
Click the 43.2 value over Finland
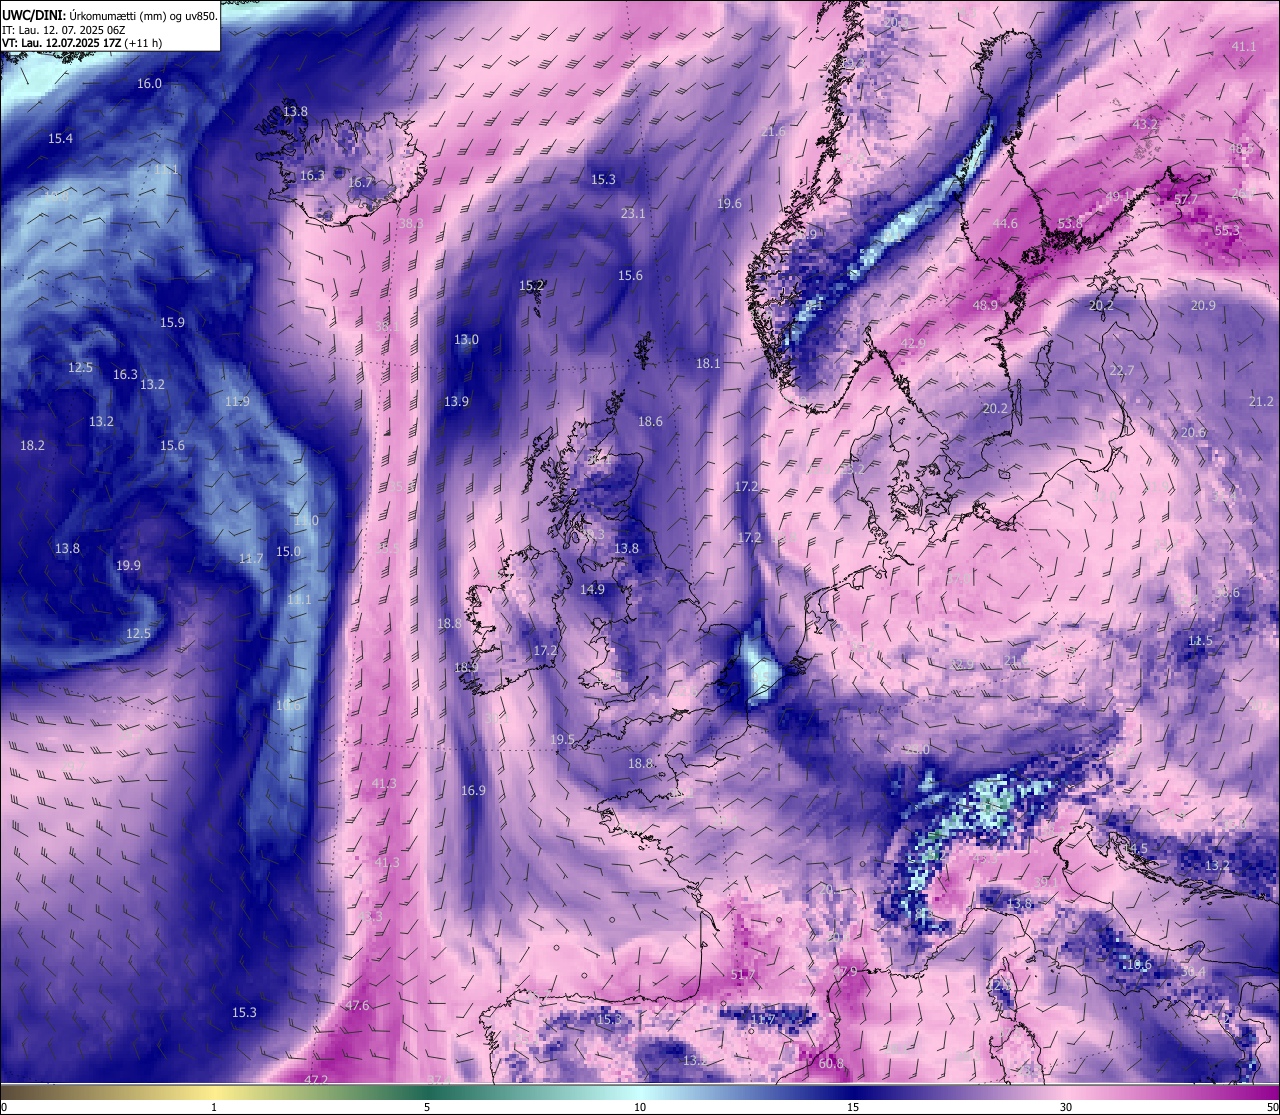point(1145,125)
